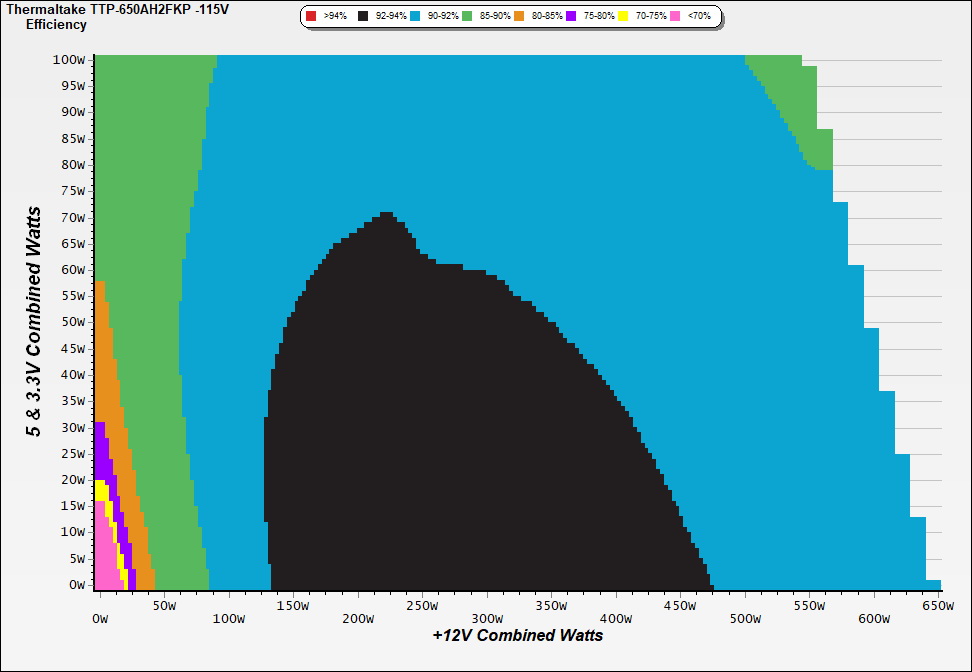Click the black 92-94% legend swatch
The width and height of the screenshot is (972, 672).
coord(363,17)
